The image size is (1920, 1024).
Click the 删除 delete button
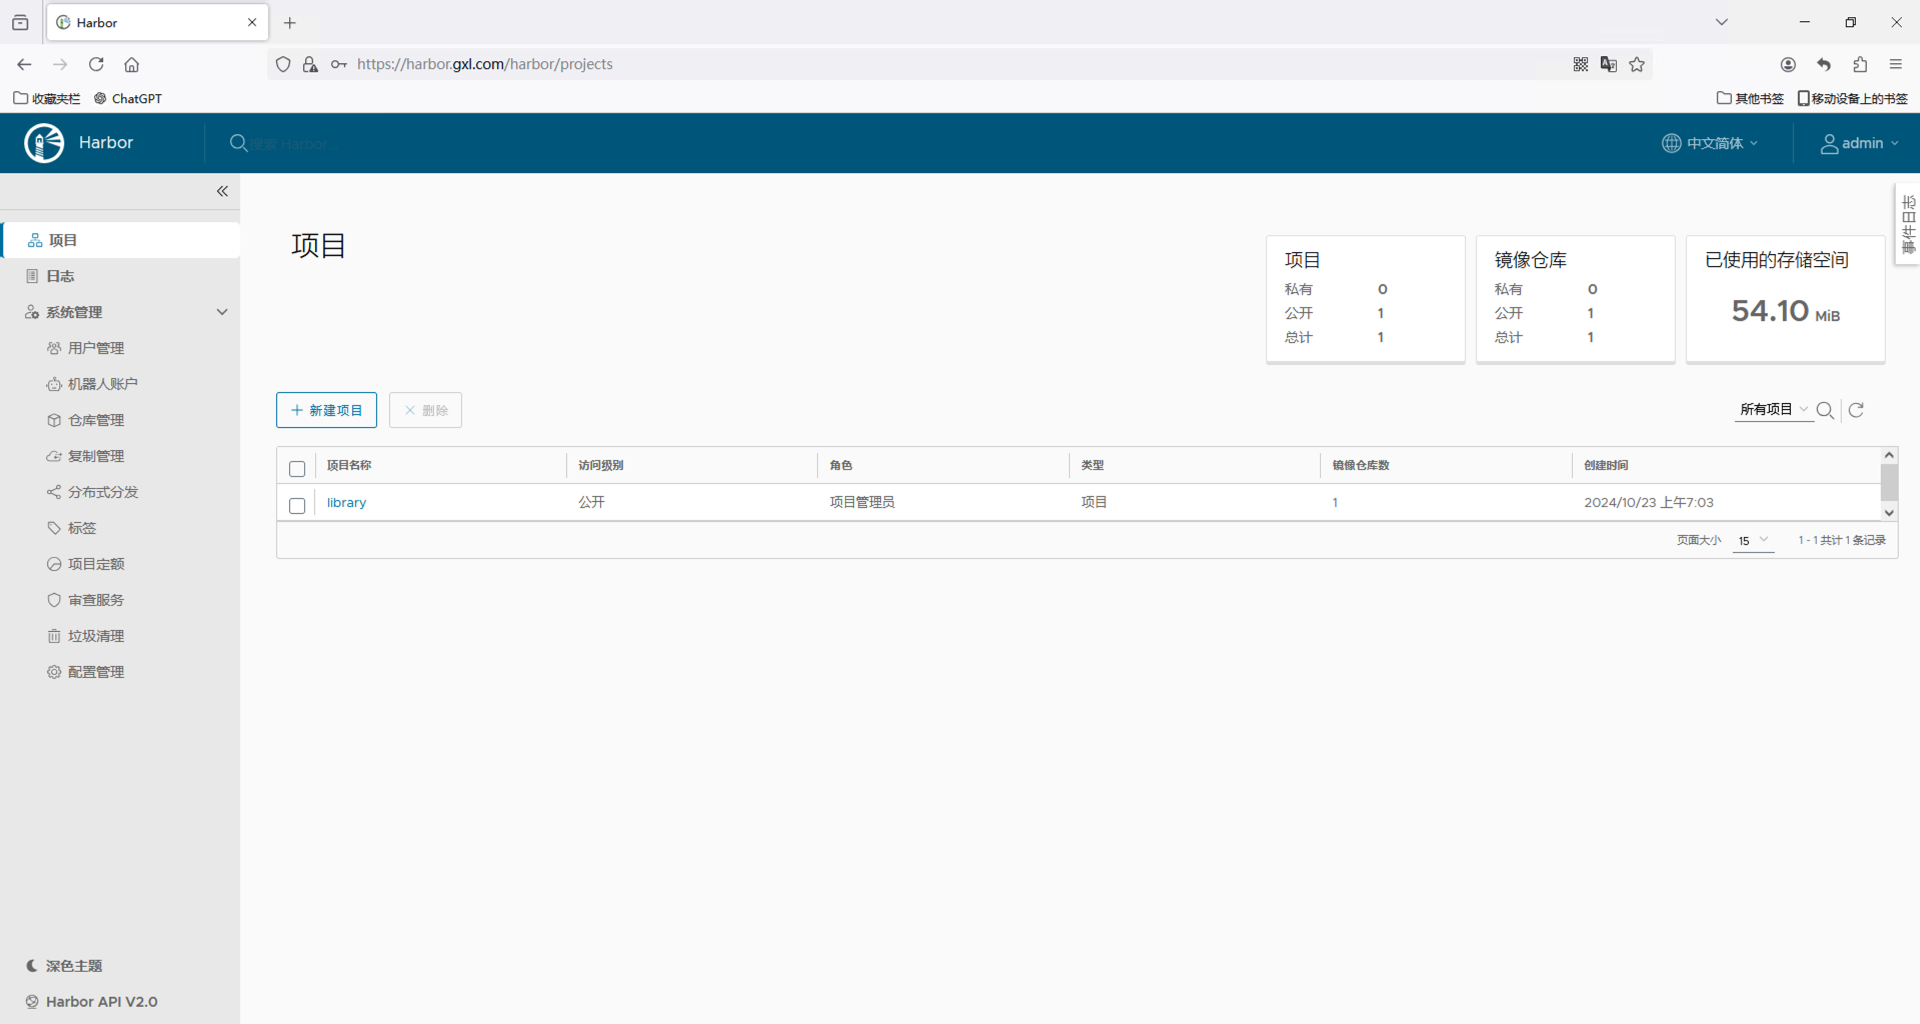click(425, 410)
